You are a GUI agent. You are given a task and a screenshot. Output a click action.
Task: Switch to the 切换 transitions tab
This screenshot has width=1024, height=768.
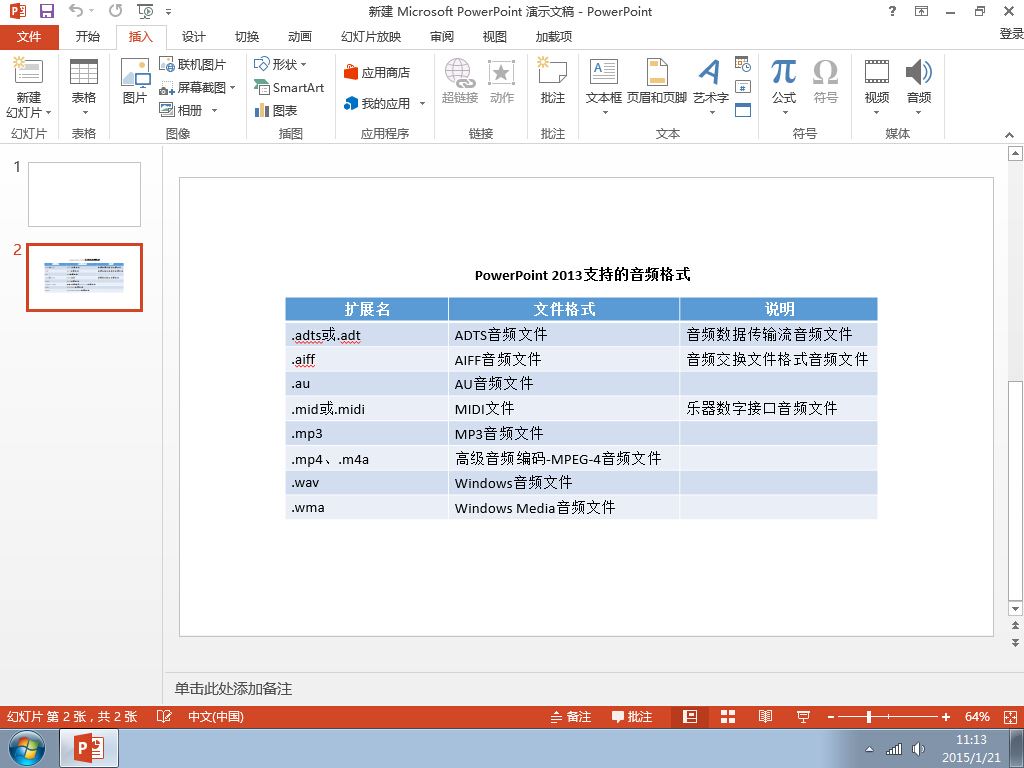click(x=247, y=37)
